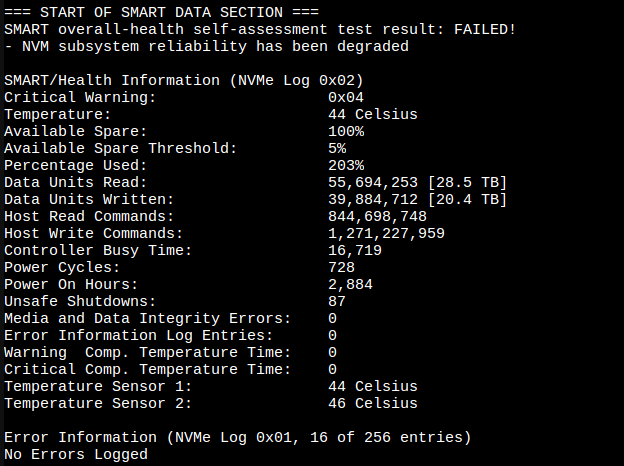Click the "Critical Warning:" label
Image resolution: width=624 pixels, height=466 pixels.
coord(80,97)
